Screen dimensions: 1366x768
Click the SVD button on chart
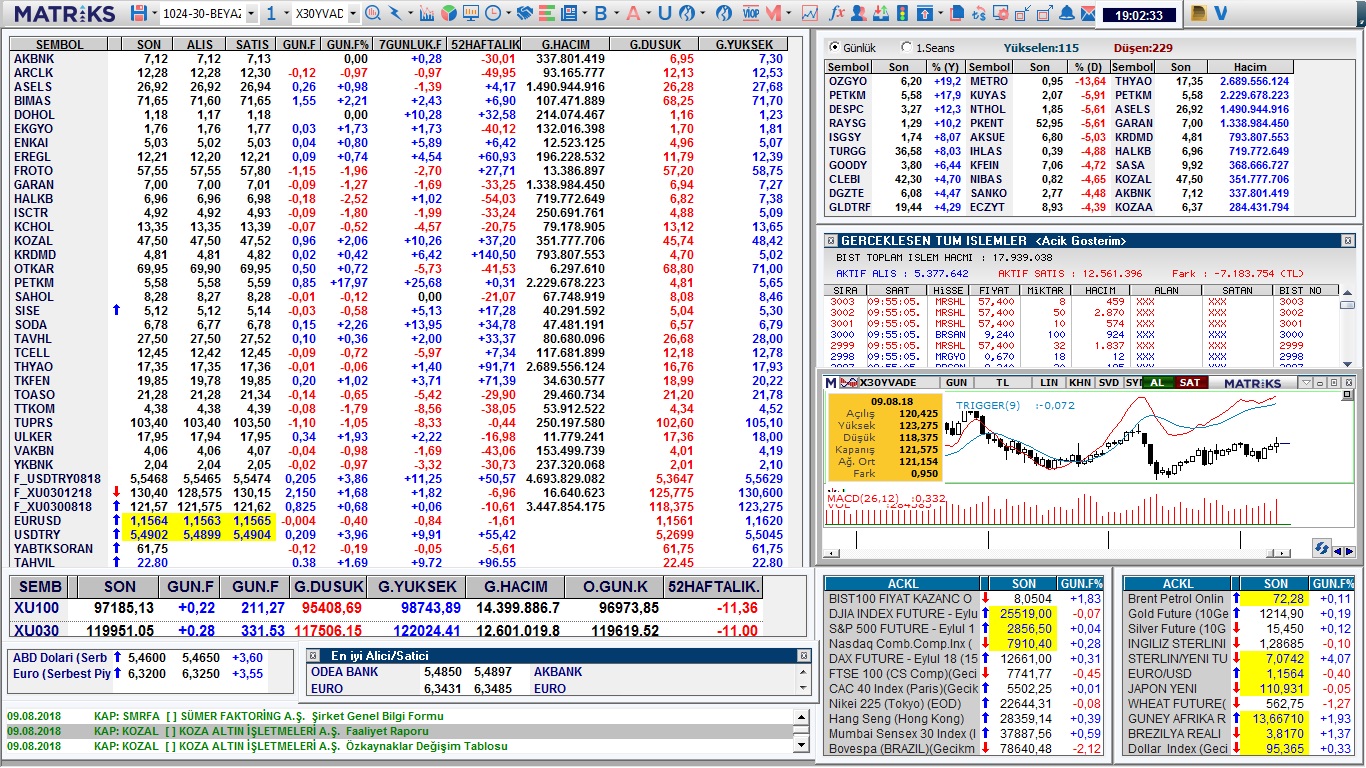point(1109,383)
